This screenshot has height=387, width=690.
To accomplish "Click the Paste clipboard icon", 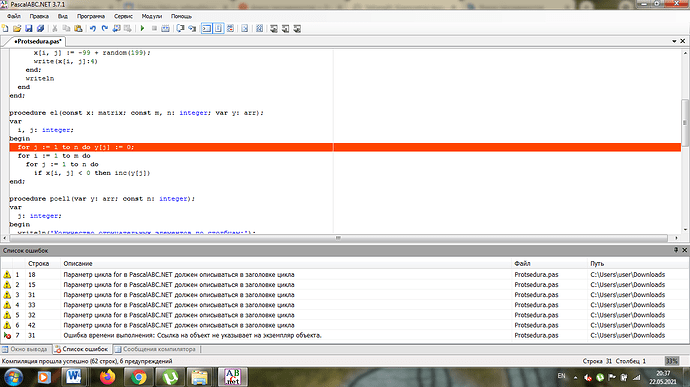I will [x=78, y=29].
